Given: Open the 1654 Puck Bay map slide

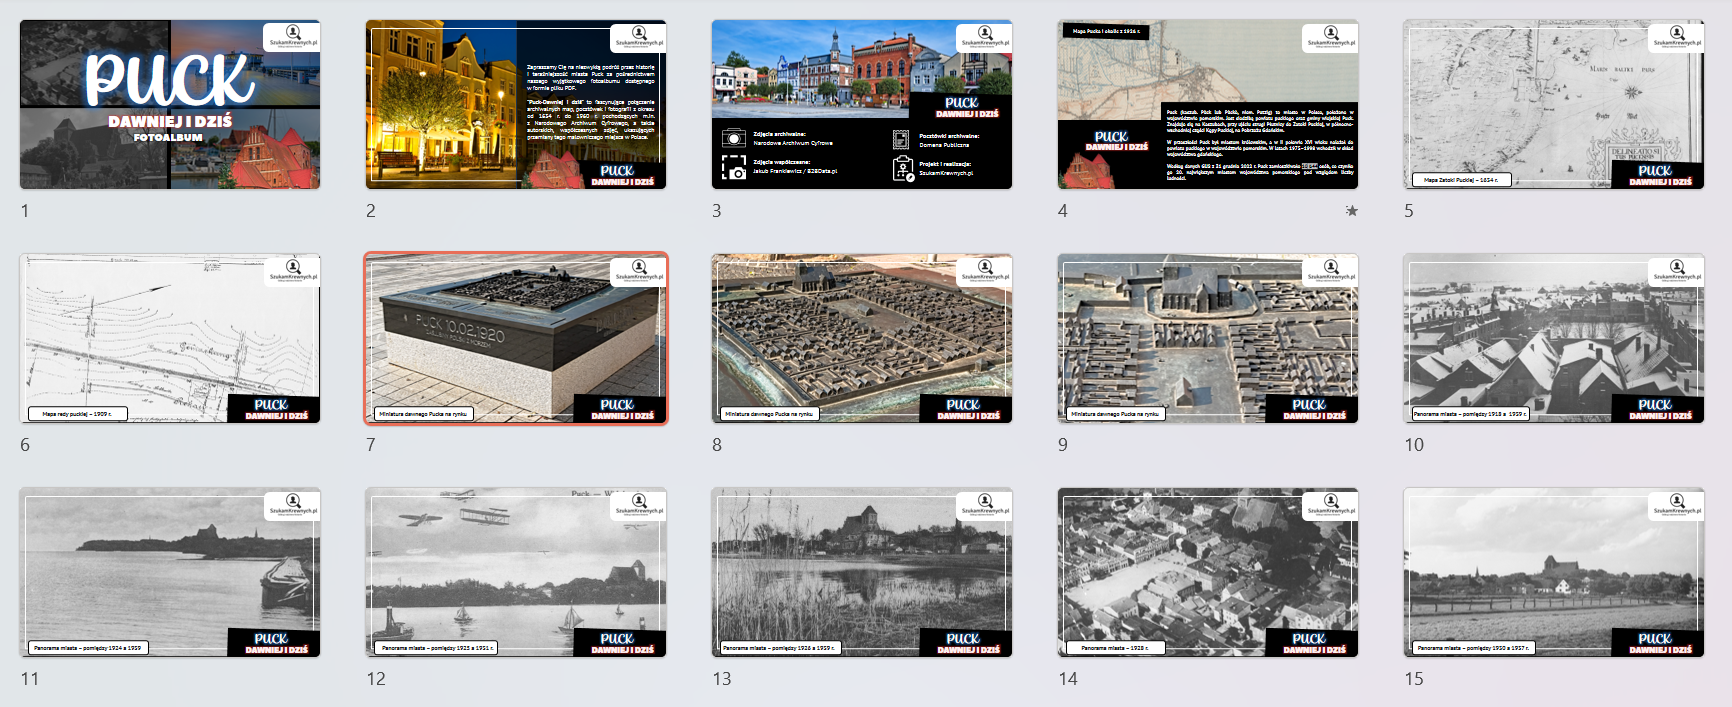Looking at the screenshot, I should click(1553, 105).
